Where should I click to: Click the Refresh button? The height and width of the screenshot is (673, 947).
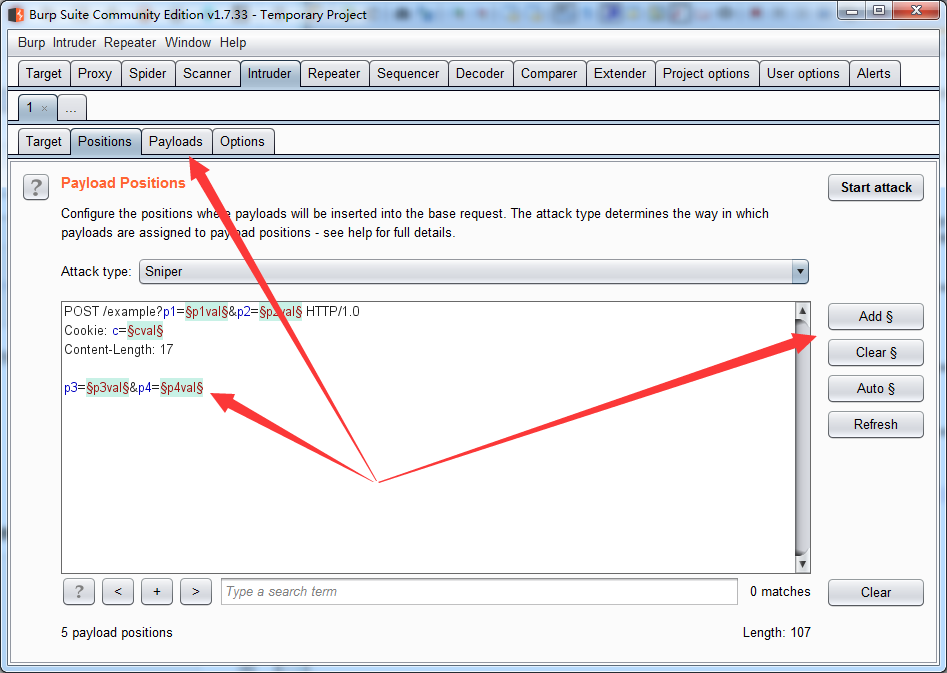[876, 425]
